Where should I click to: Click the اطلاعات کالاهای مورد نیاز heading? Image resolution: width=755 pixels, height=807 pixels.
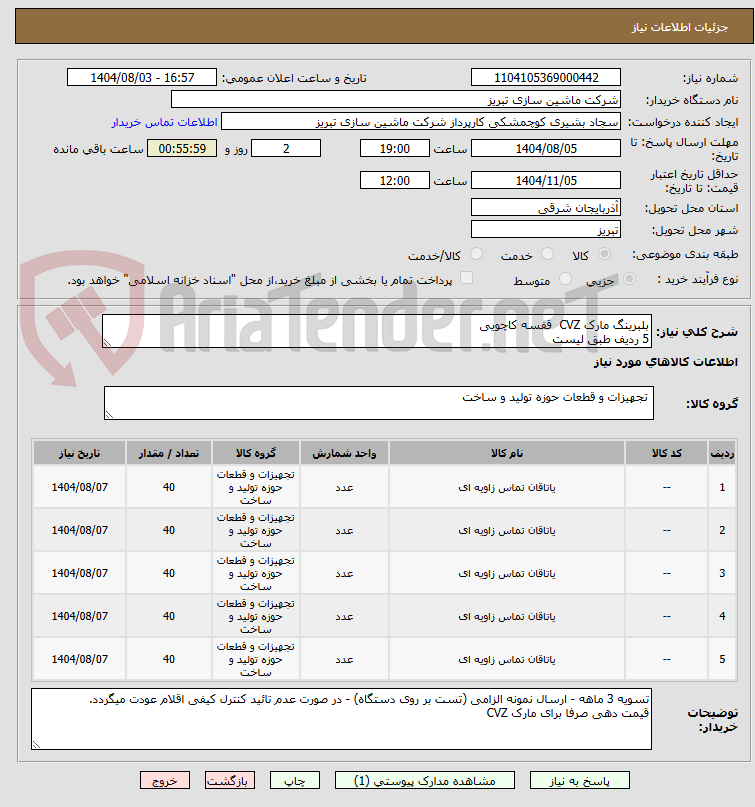[665, 362]
